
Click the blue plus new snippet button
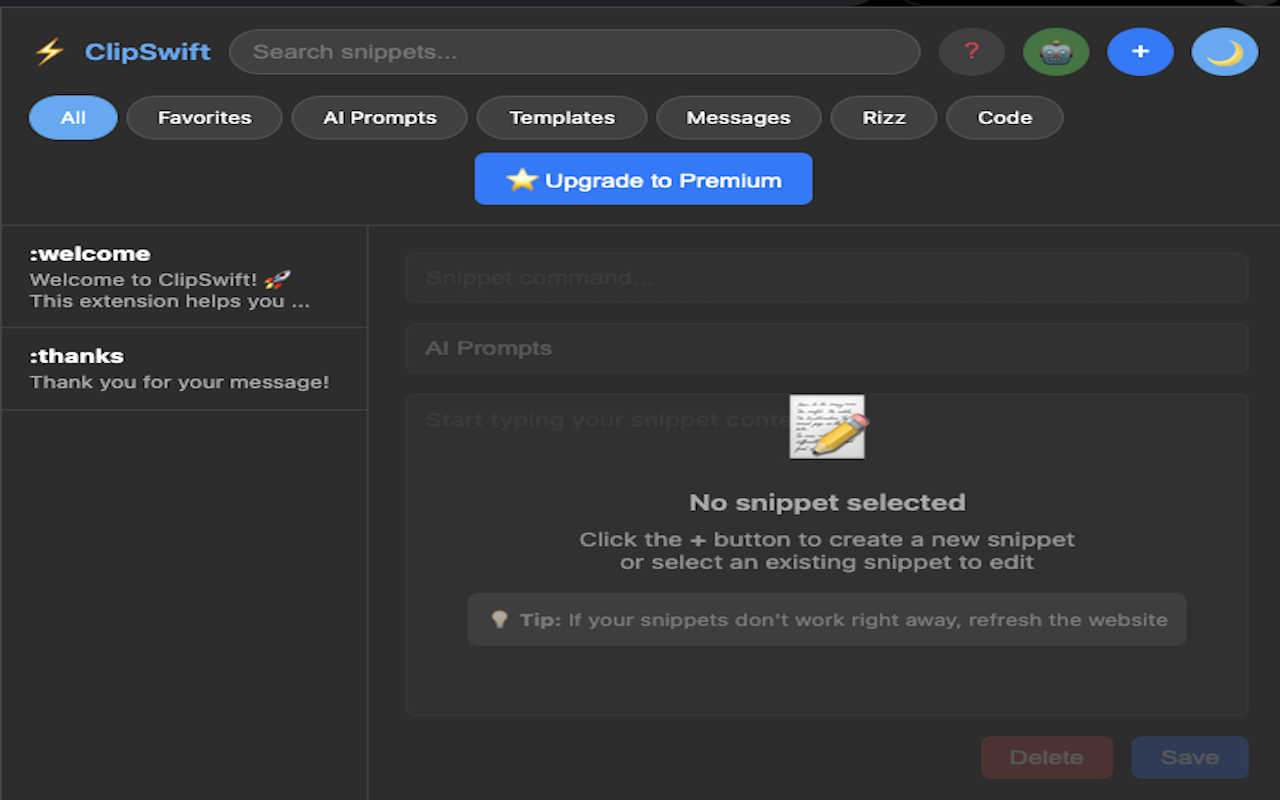(x=1140, y=52)
